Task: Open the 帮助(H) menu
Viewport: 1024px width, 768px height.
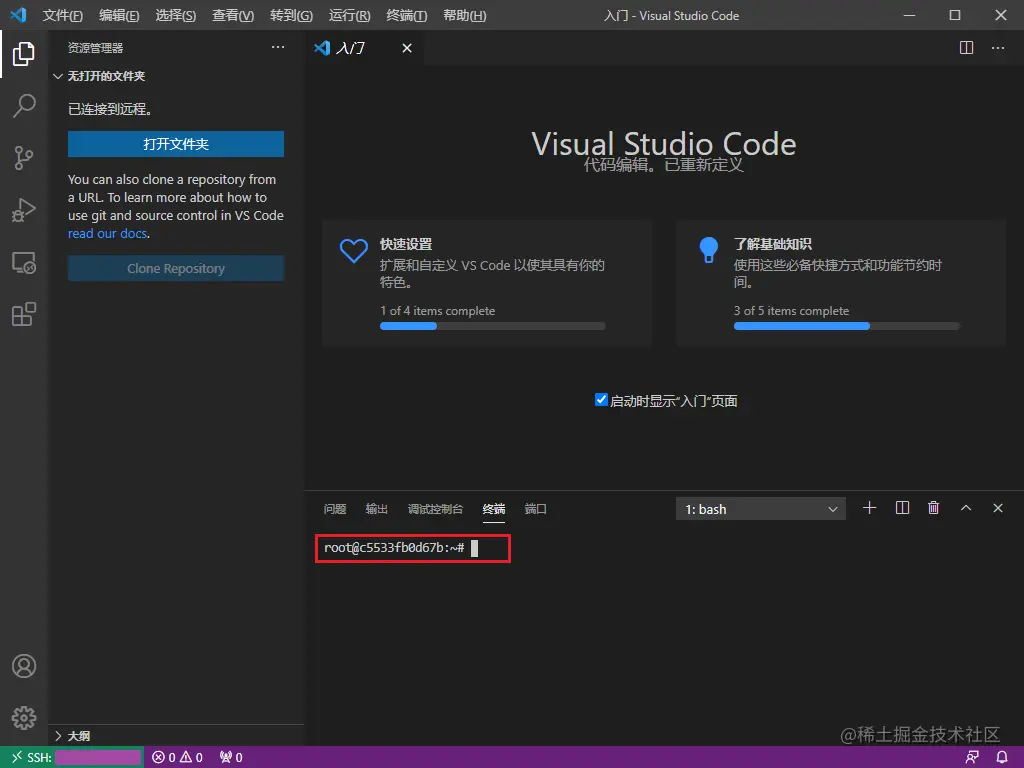Action: [464, 15]
